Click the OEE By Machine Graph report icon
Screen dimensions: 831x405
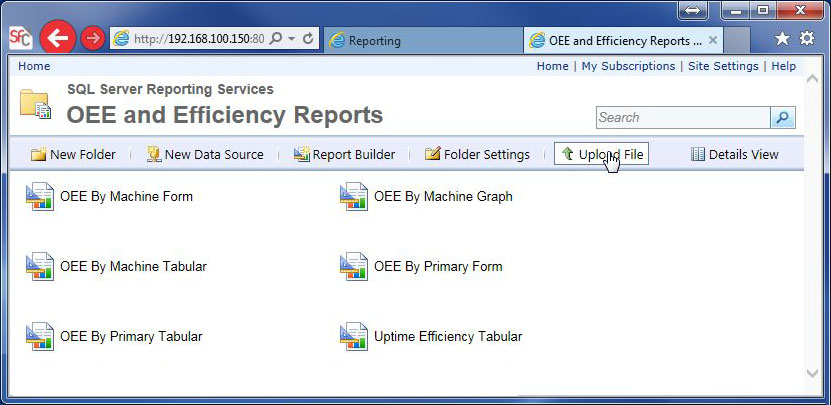tap(353, 197)
